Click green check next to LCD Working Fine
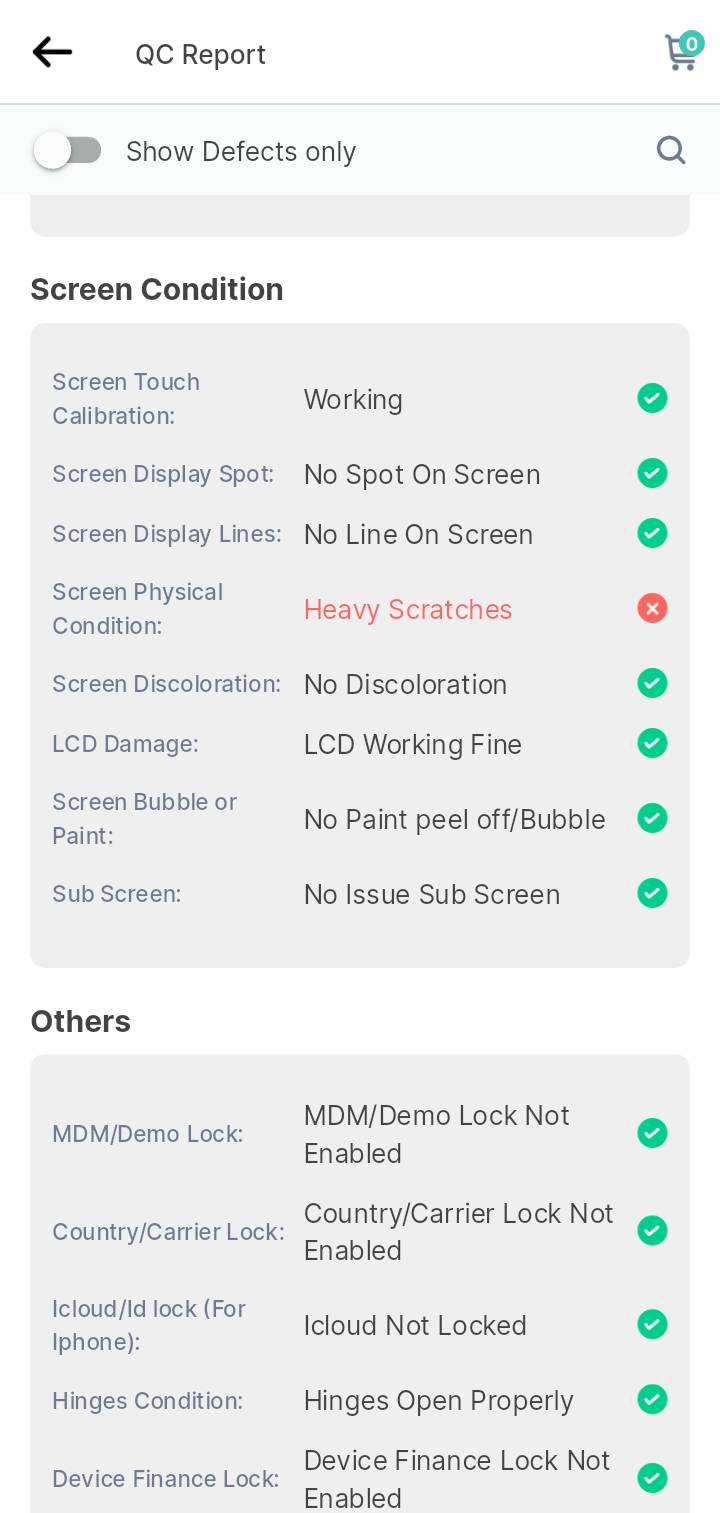 point(652,743)
